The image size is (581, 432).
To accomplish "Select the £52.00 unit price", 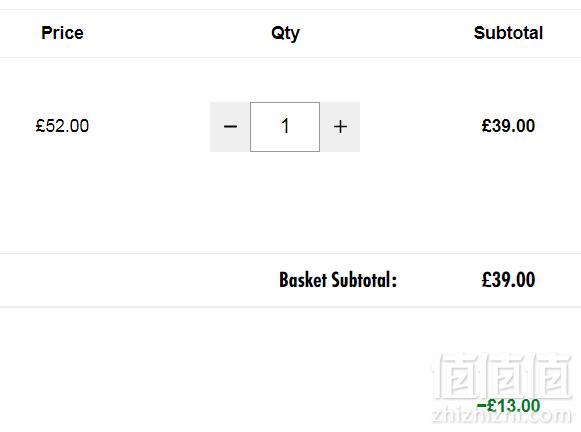I will [x=62, y=126].
